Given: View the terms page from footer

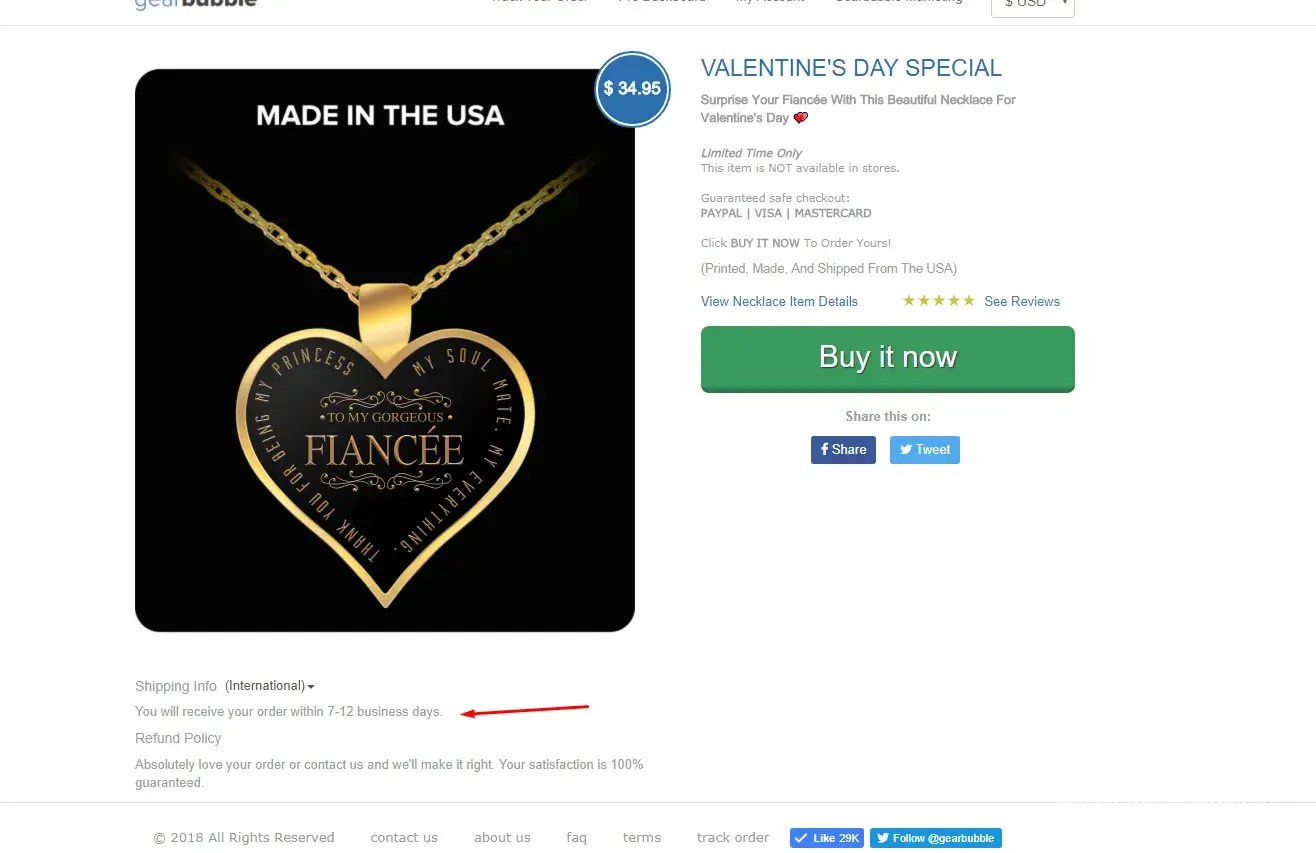Looking at the screenshot, I should click(x=641, y=838).
